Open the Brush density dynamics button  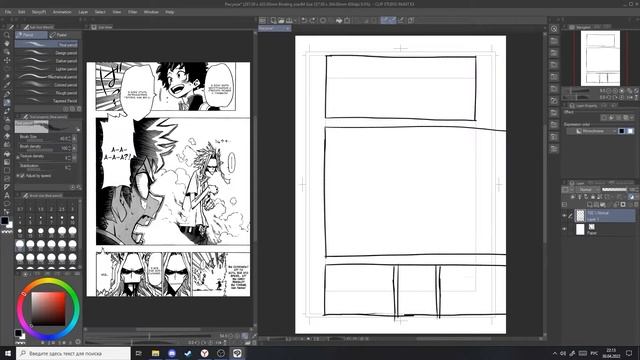[x=74, y=148]
